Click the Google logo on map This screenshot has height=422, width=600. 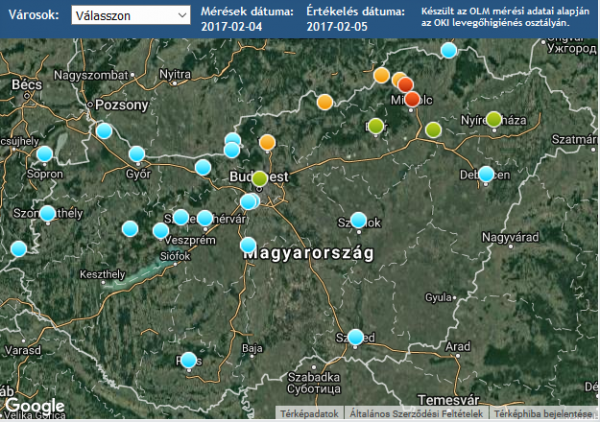point(34,405)
